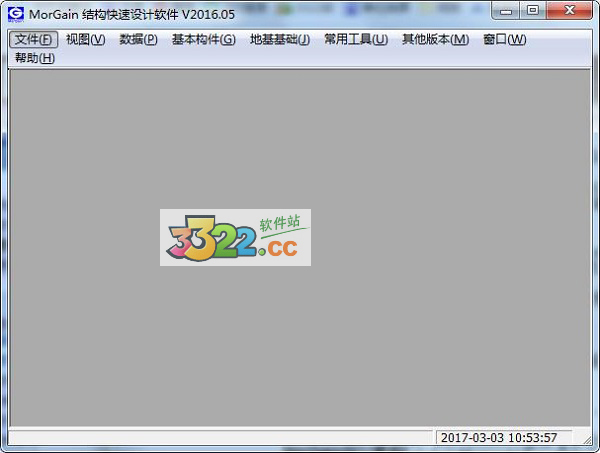The height and width of the screenshot is (453, 600).
Task: Open the 数据(P) menu
Action: tap(138, 39)
